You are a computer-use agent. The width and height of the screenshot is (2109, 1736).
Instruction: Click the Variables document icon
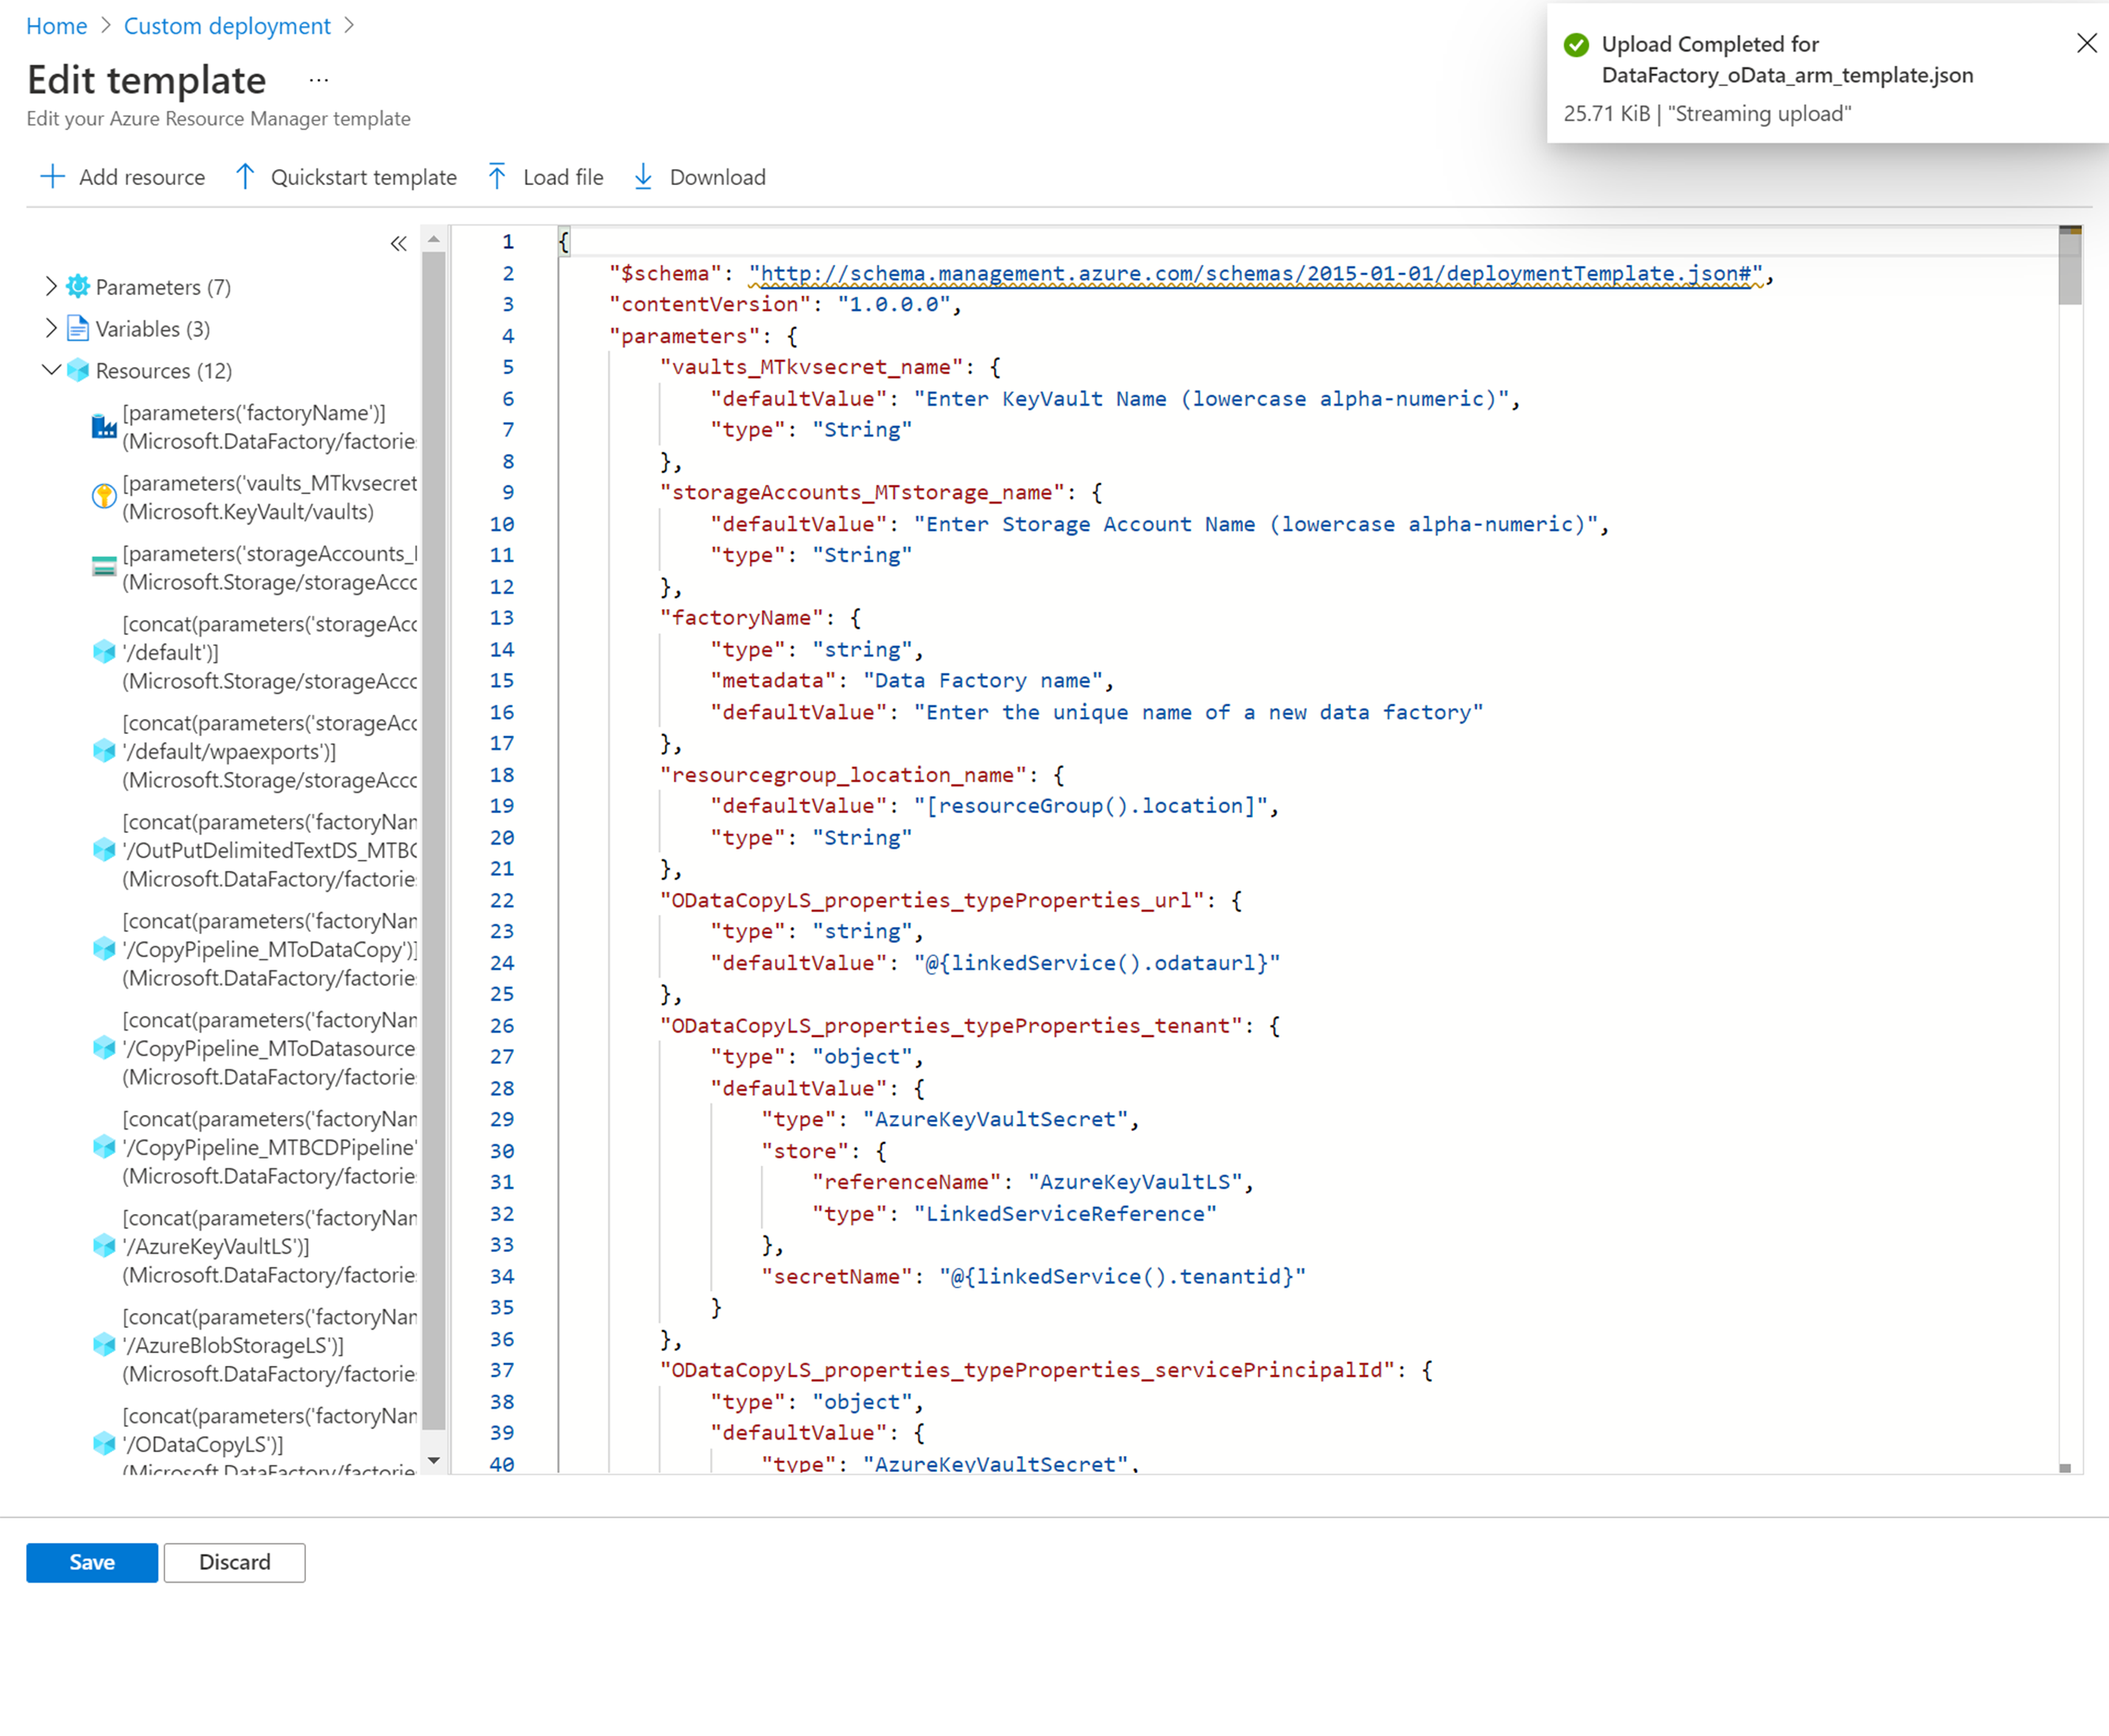pyautogui.click(x=78, y=329)
